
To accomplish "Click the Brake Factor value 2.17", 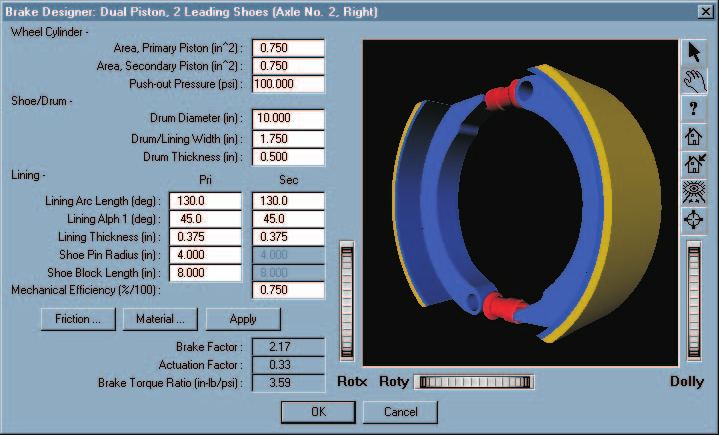I will (x=288, y=347).
